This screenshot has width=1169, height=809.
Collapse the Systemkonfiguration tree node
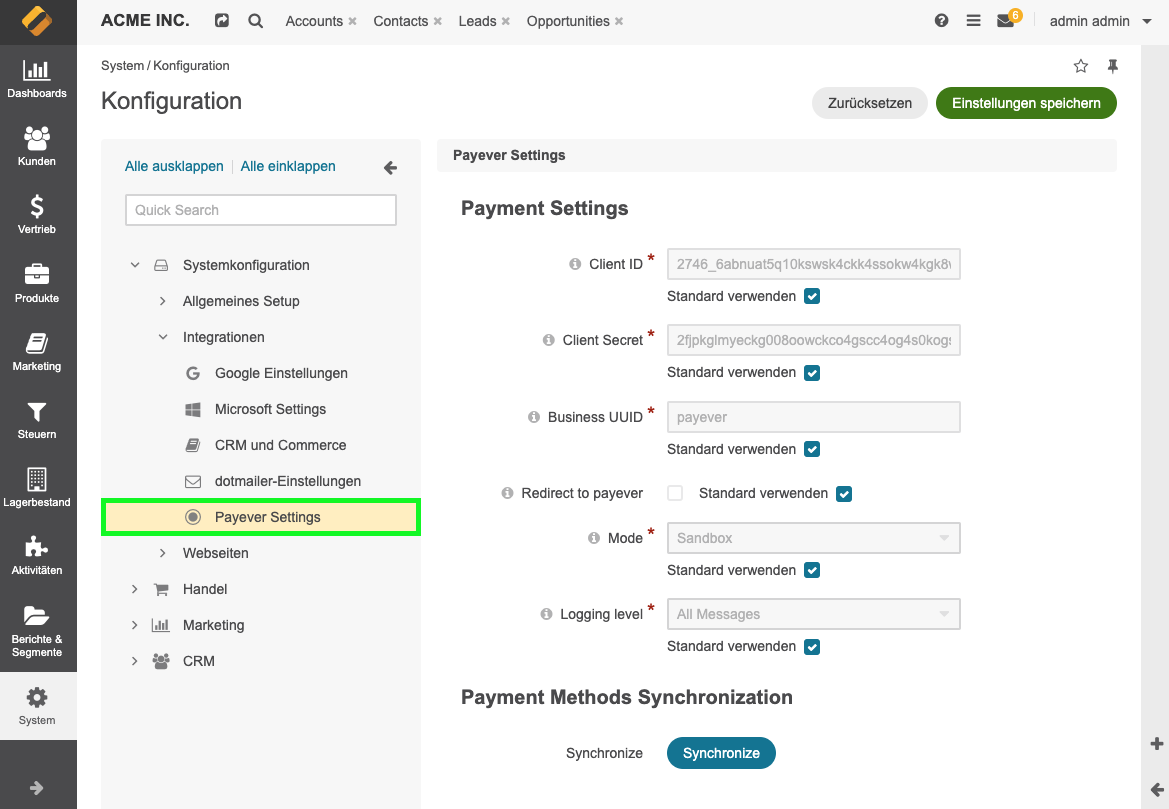point(135,265)
